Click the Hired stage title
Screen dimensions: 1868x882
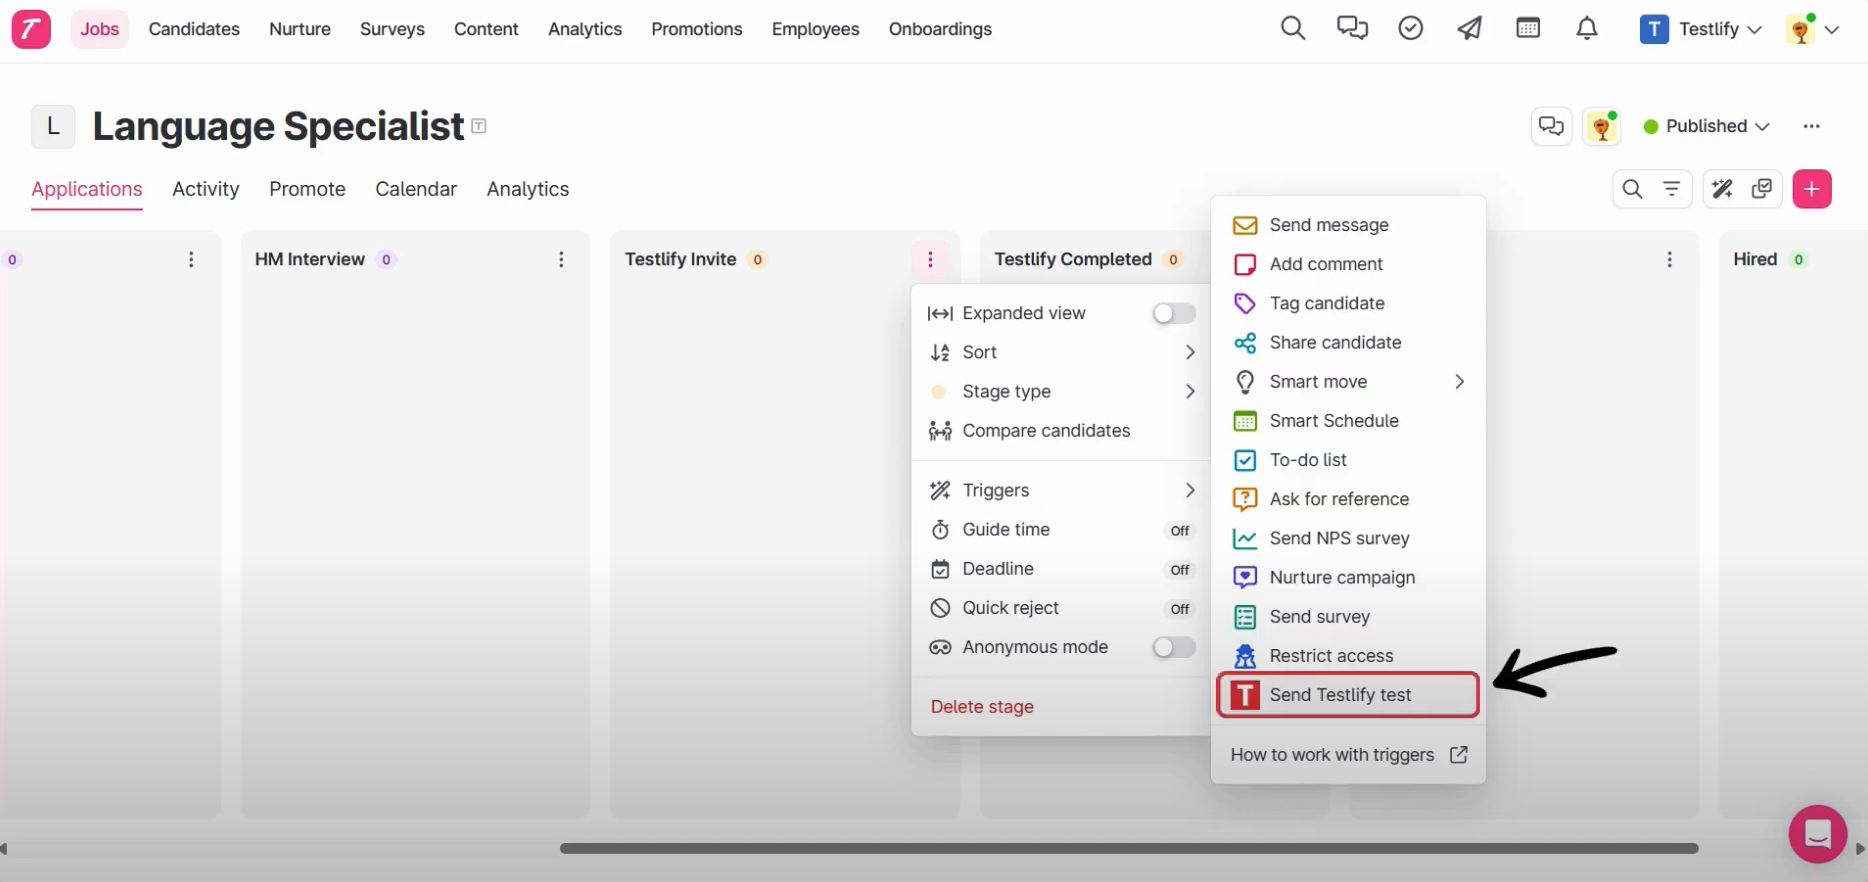(x=1755, y=259)
